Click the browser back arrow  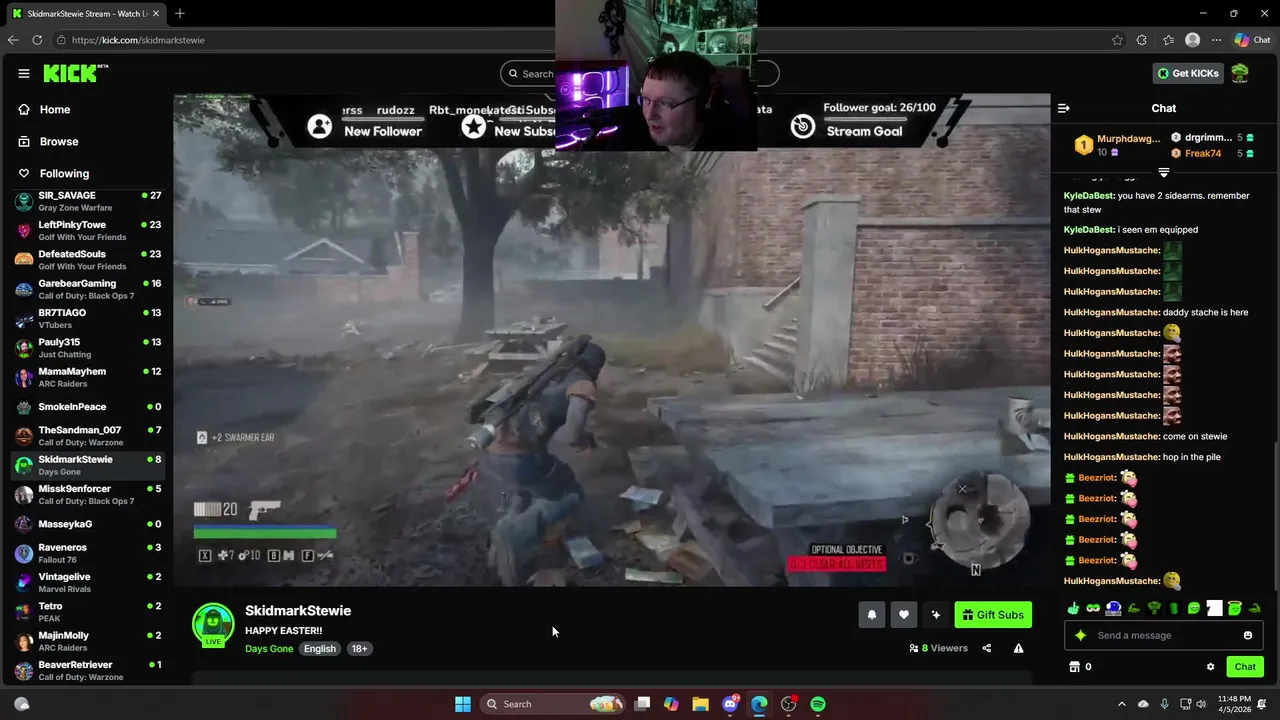tap(12, 40)
